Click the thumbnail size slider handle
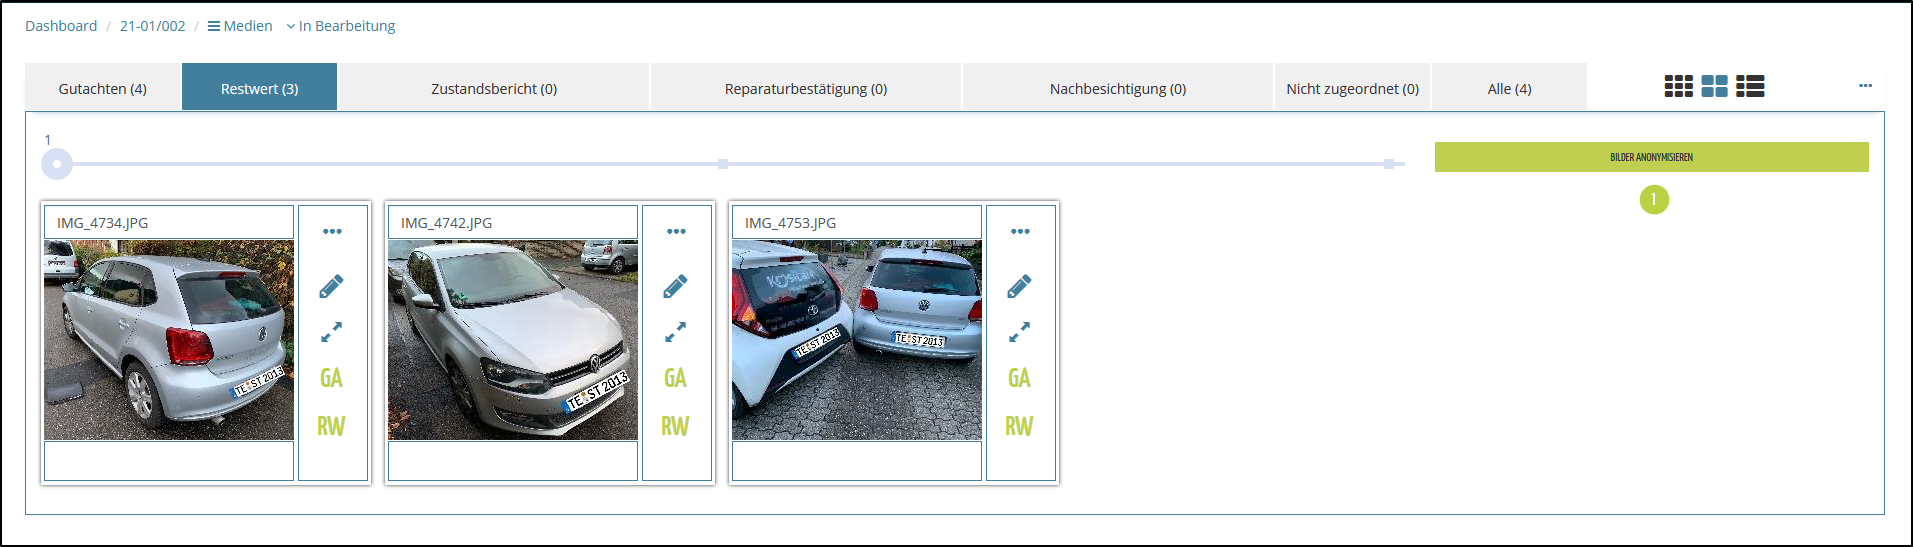 click(57, 164)
